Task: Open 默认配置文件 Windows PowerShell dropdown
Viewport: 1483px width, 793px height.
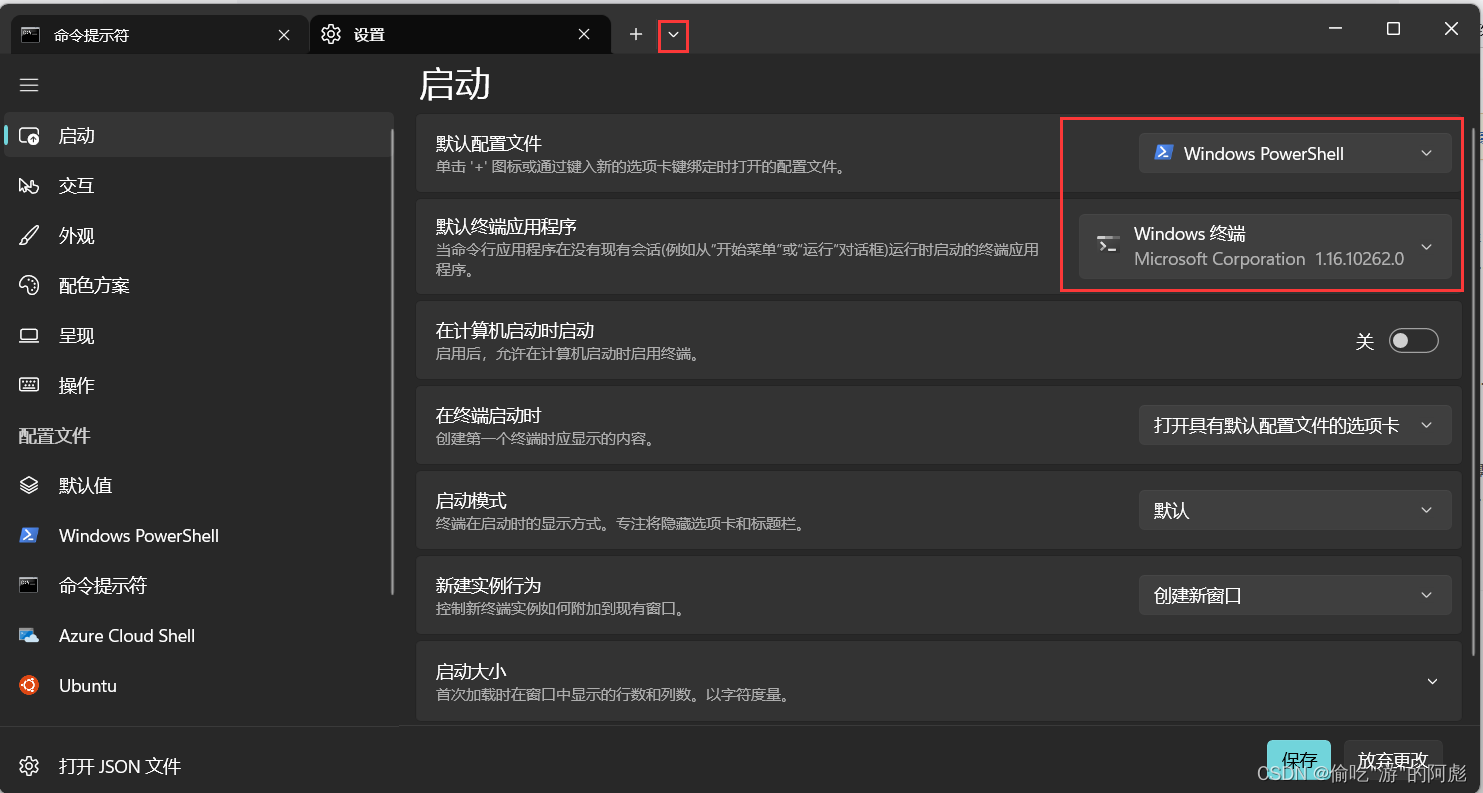Action: [x=1295, y=153]
